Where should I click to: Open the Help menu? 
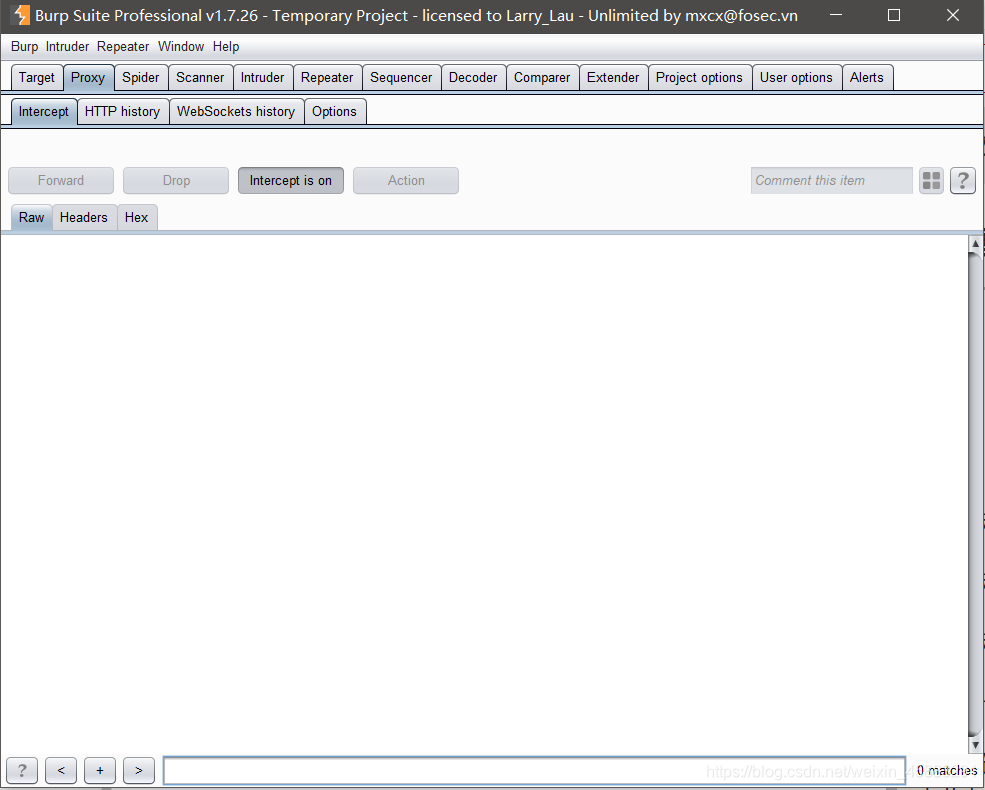pyautogui.click(x=226, y=46)
